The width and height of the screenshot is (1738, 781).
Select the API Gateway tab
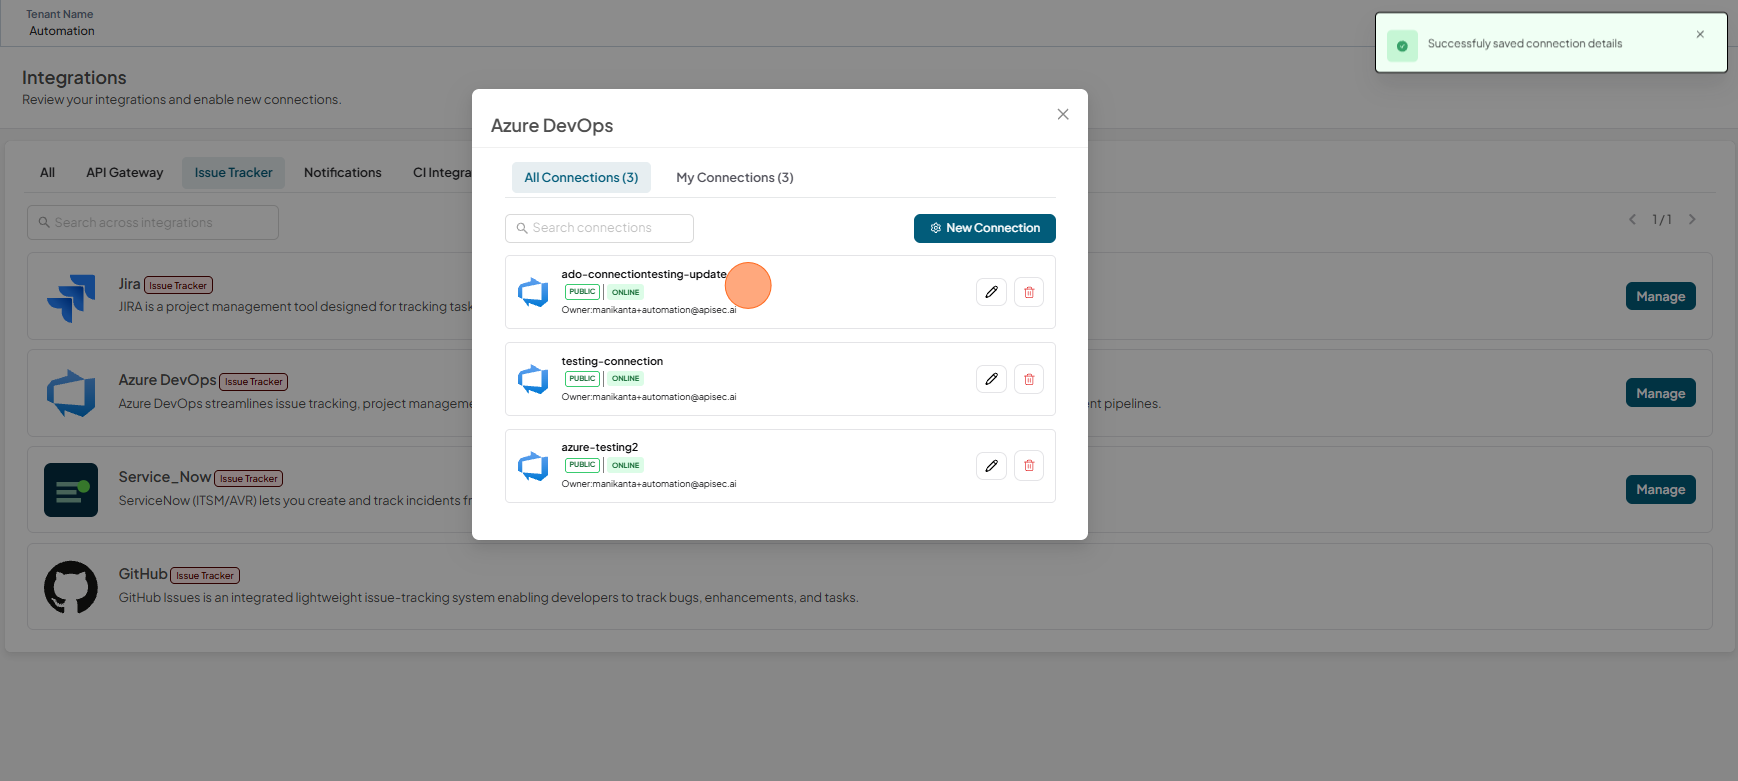[125, 172]
